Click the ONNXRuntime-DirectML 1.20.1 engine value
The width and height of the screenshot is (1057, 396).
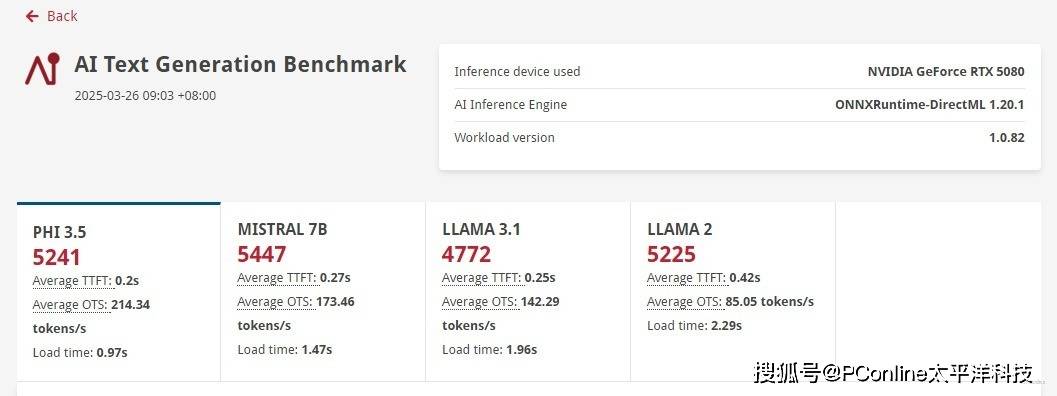point(930,105)
